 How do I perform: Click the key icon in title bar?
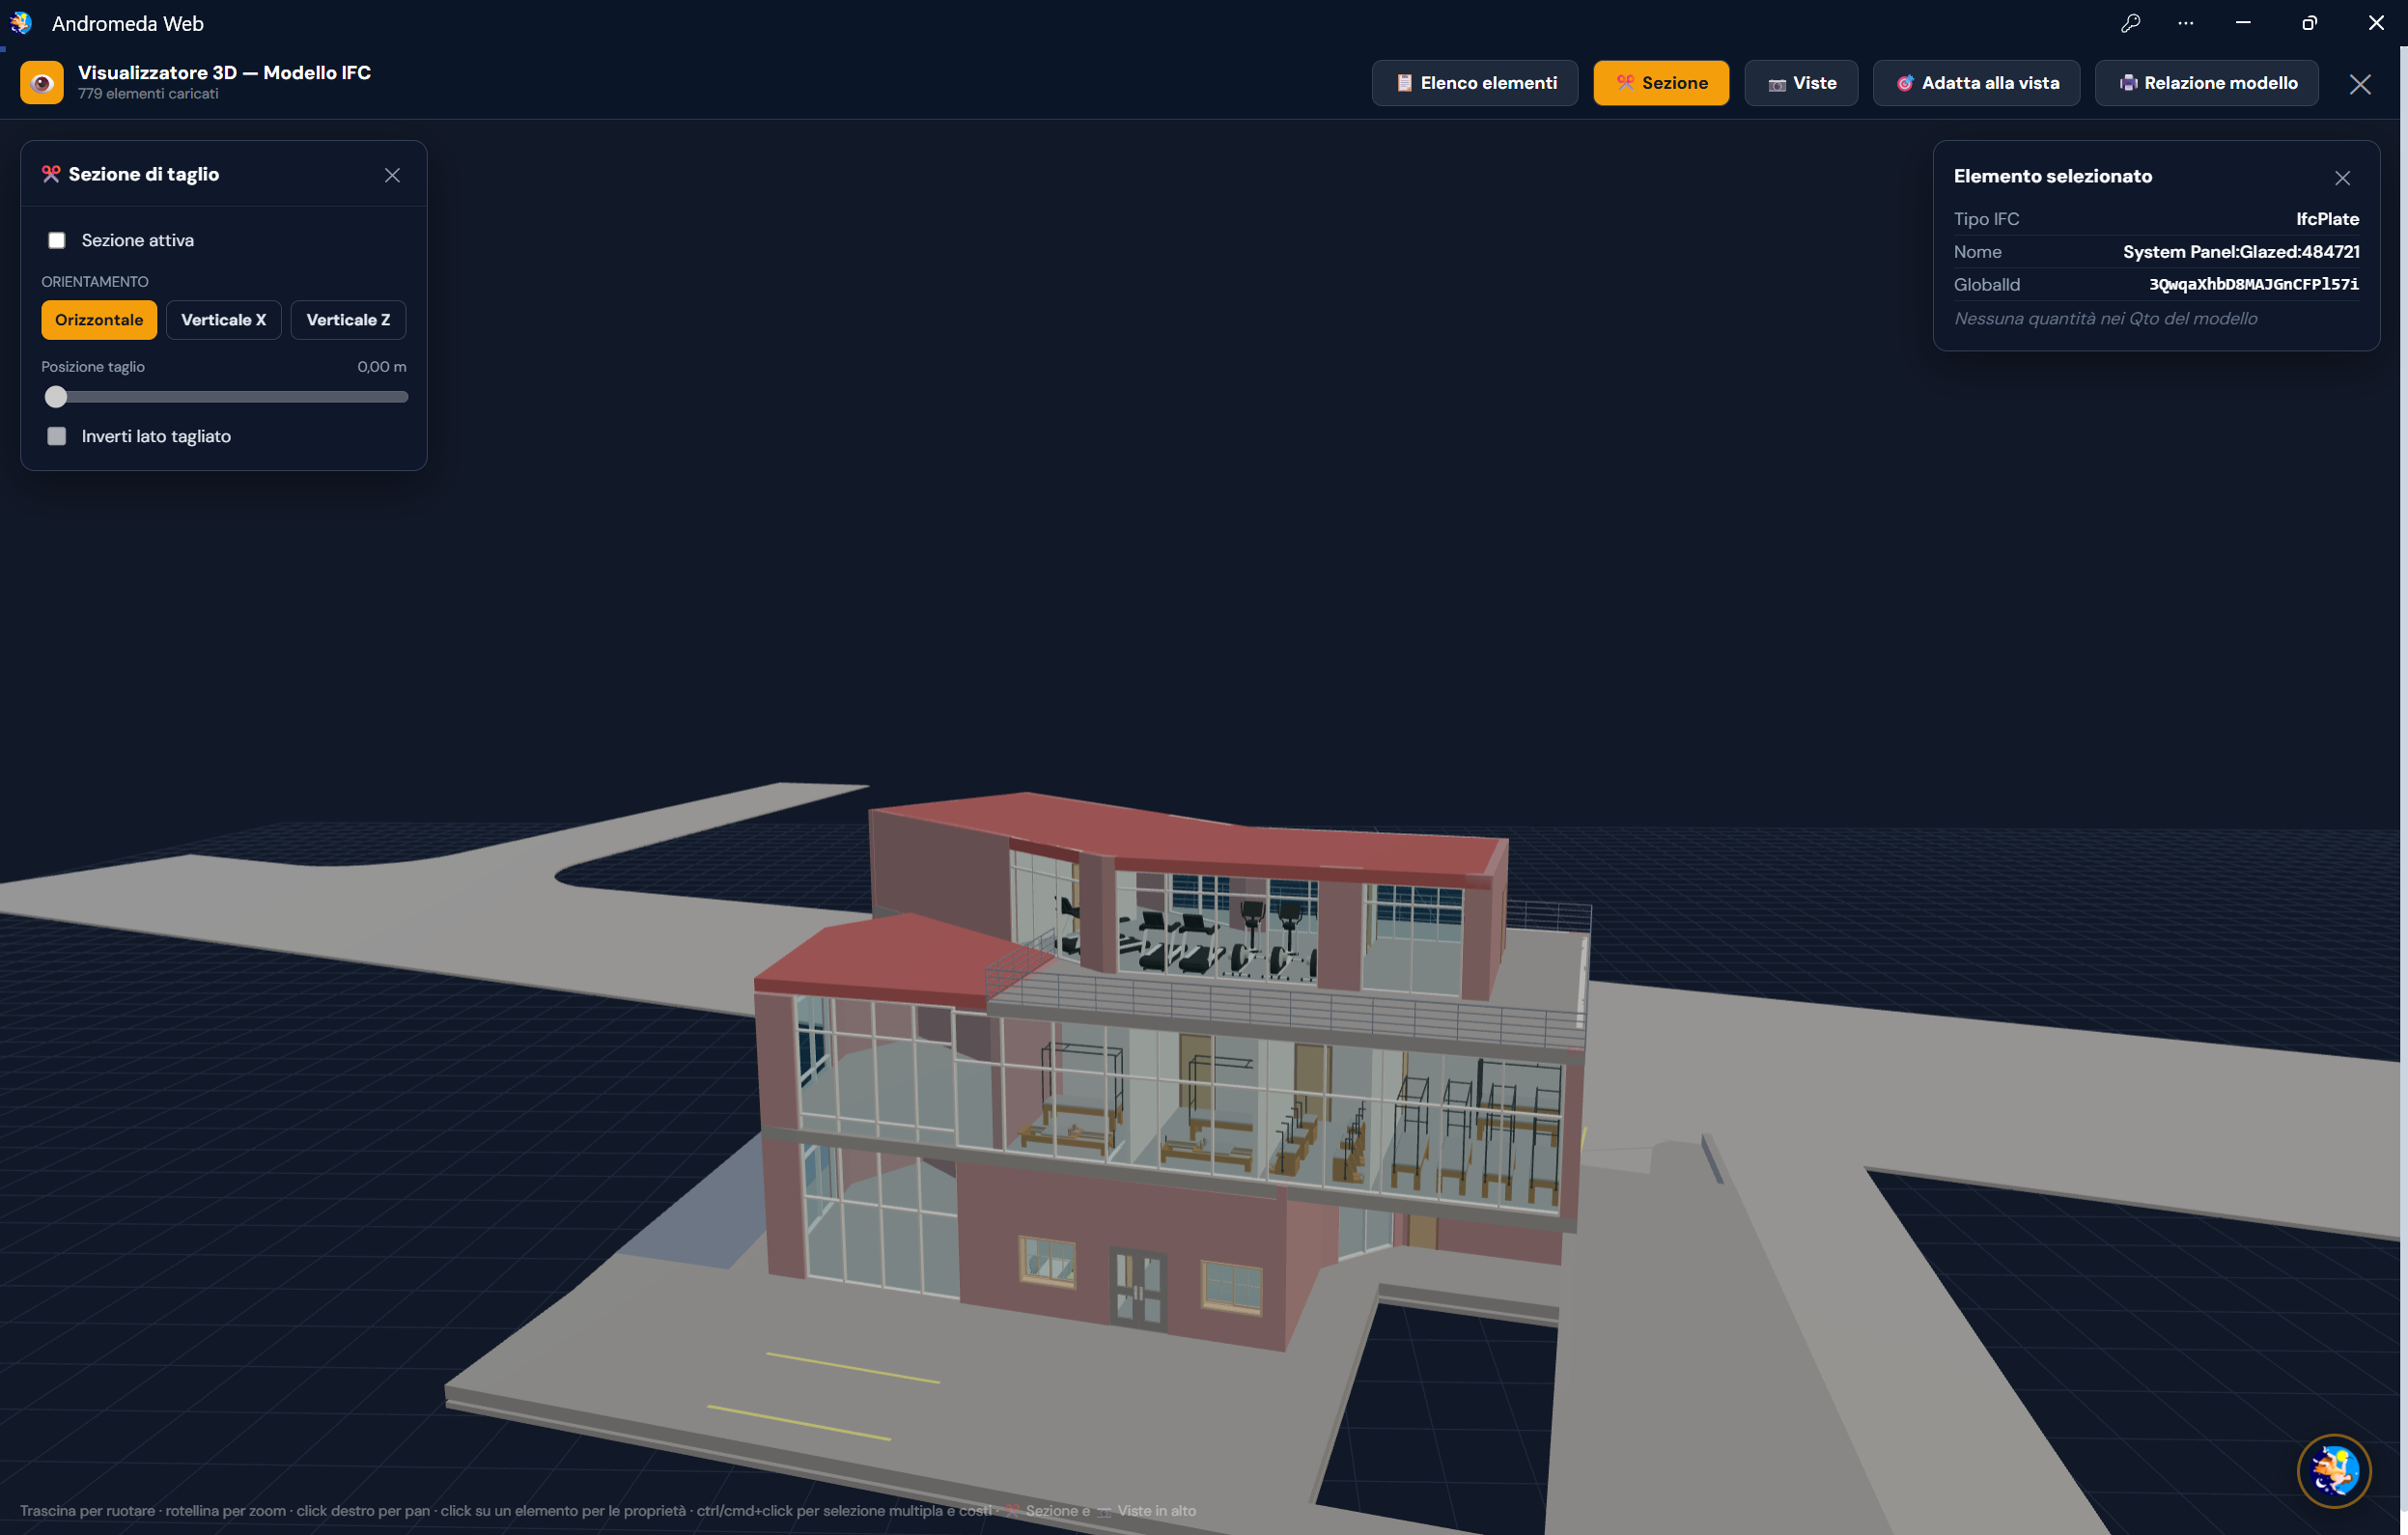click(x=2130, y=23)
